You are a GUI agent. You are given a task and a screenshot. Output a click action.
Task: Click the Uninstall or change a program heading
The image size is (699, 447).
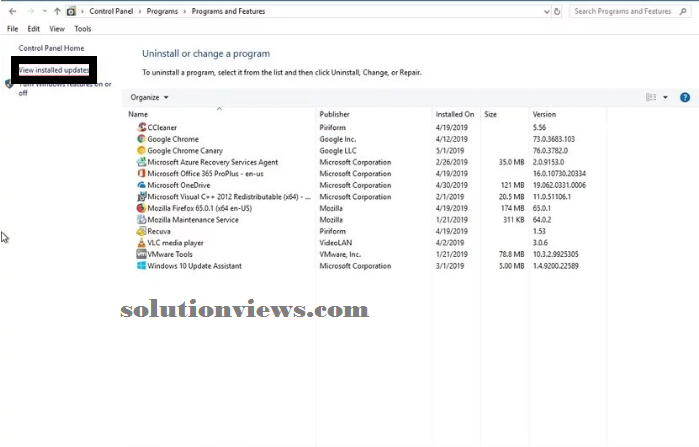[x=206, y=53]
